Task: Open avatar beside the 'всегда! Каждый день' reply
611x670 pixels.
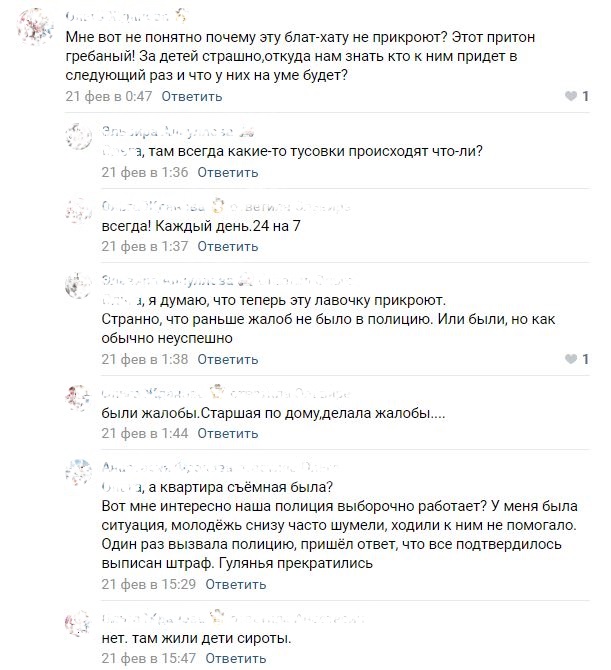Action: click(79, 211)
